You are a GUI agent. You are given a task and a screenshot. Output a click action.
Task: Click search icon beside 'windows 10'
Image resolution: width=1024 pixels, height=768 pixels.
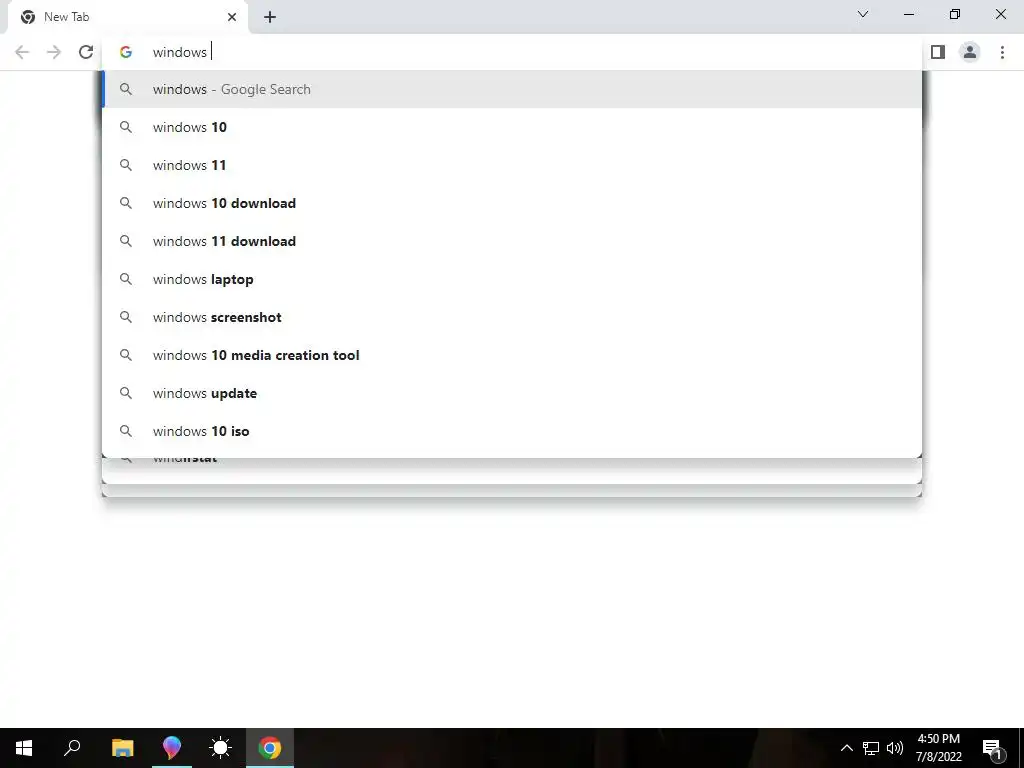[126, 127]
